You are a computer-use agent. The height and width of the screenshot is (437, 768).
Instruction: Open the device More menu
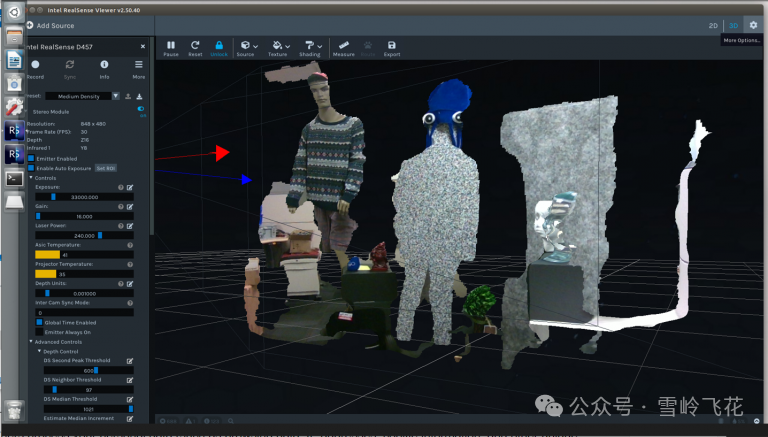click(x=138, y=65)
